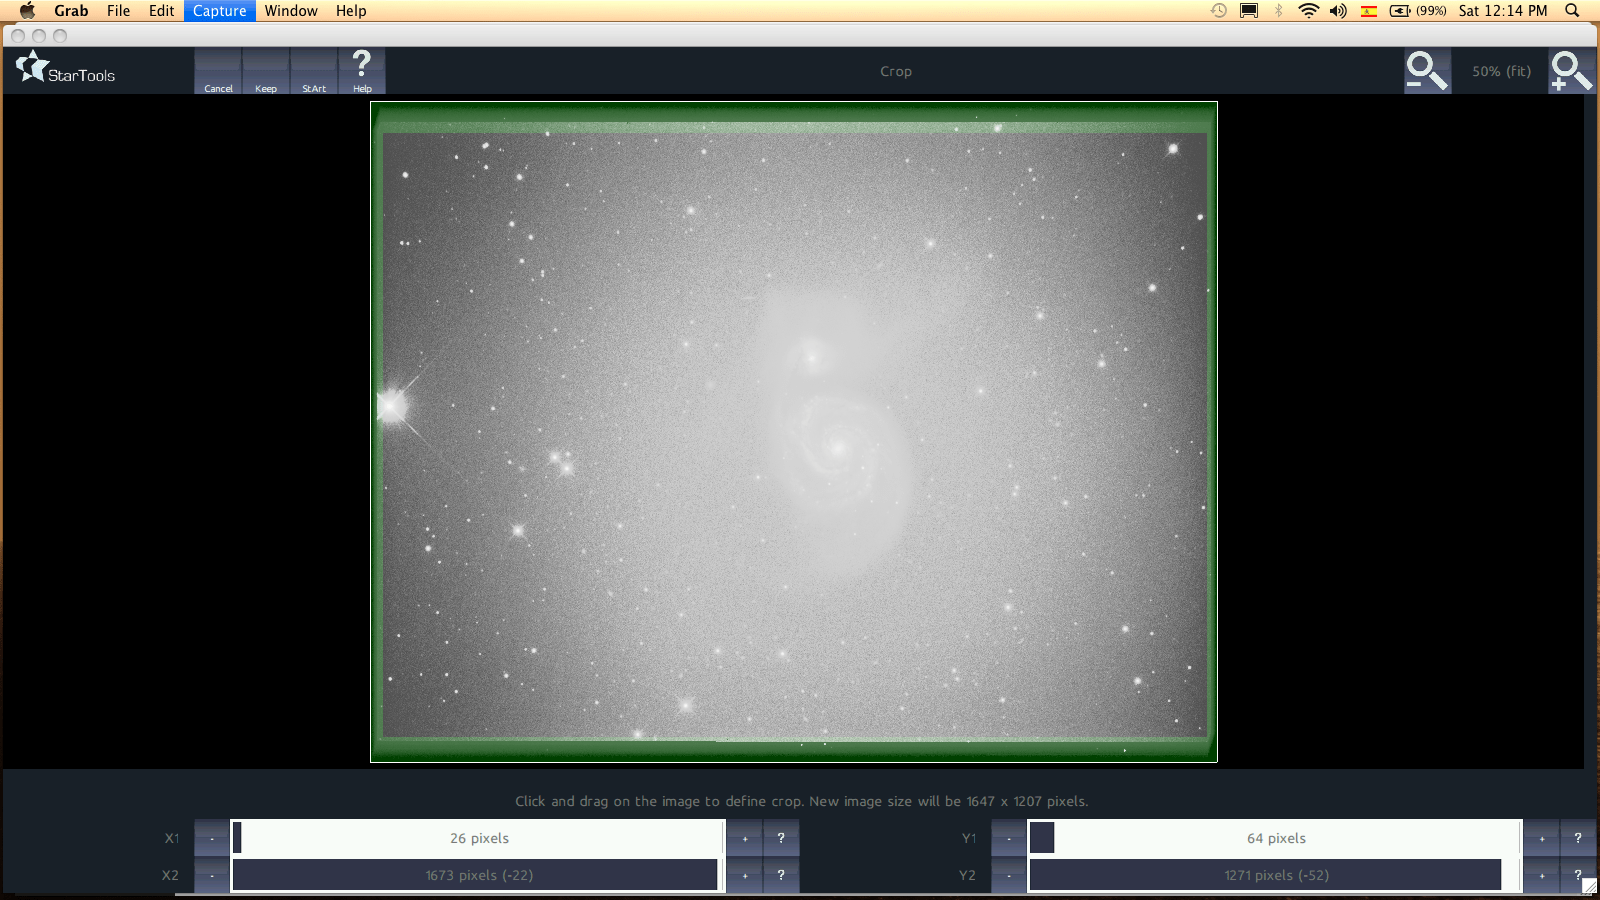The height and width of the screenshot is (900, 1600).
Task: Click the StArt toolbar button
Action: pos(314,72)
